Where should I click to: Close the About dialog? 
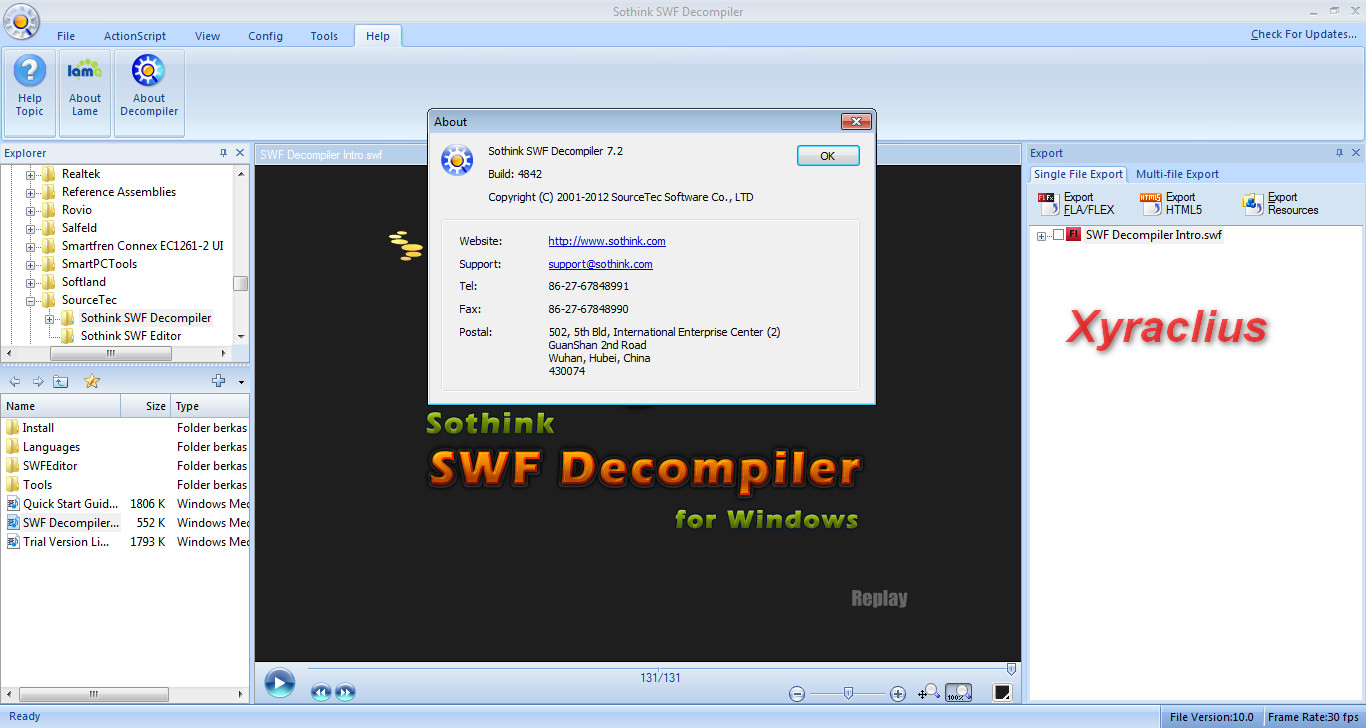click(x=856, y=121)
